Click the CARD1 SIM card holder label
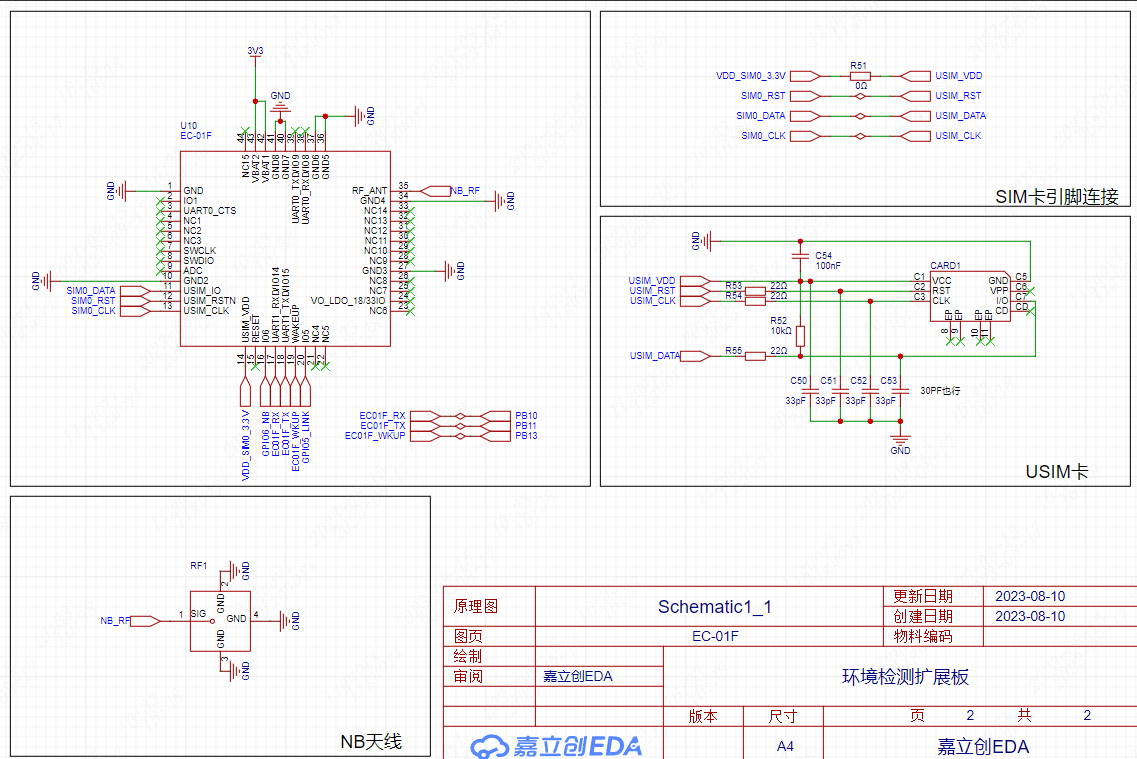 pos(946,265)
